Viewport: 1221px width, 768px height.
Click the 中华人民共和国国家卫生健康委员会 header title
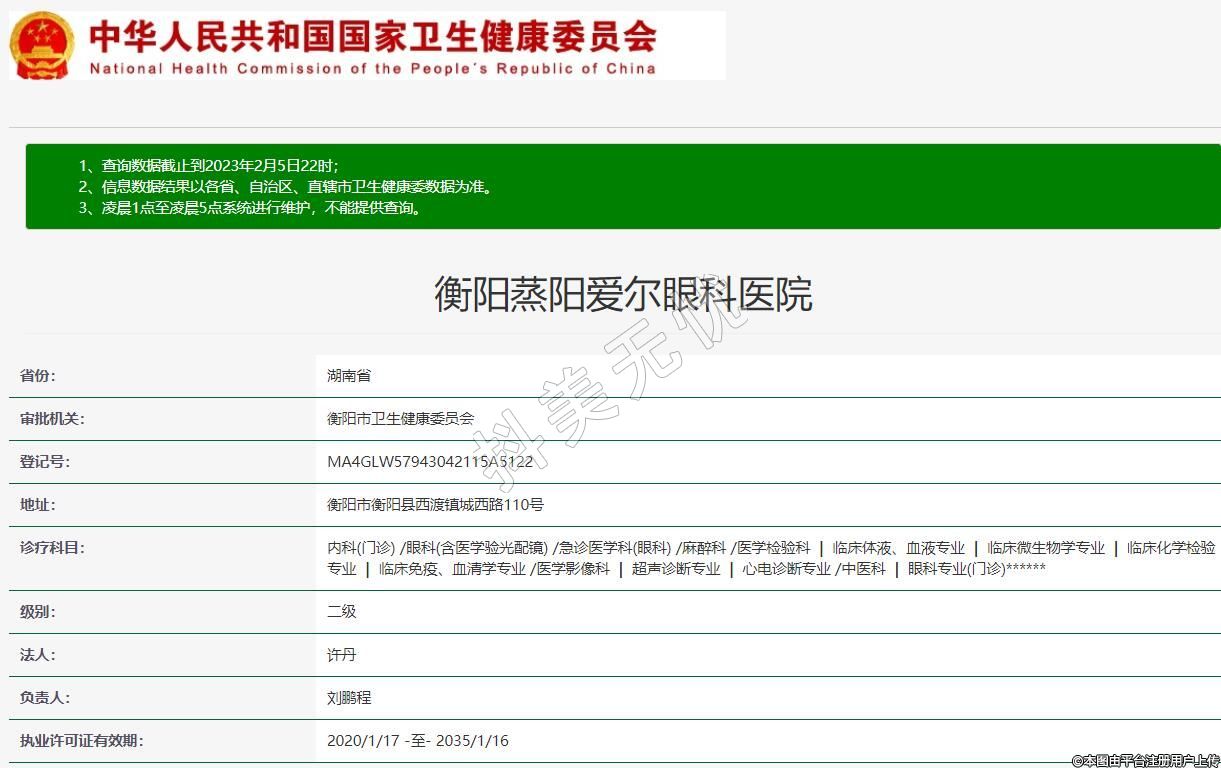click(x=372, y=36)
